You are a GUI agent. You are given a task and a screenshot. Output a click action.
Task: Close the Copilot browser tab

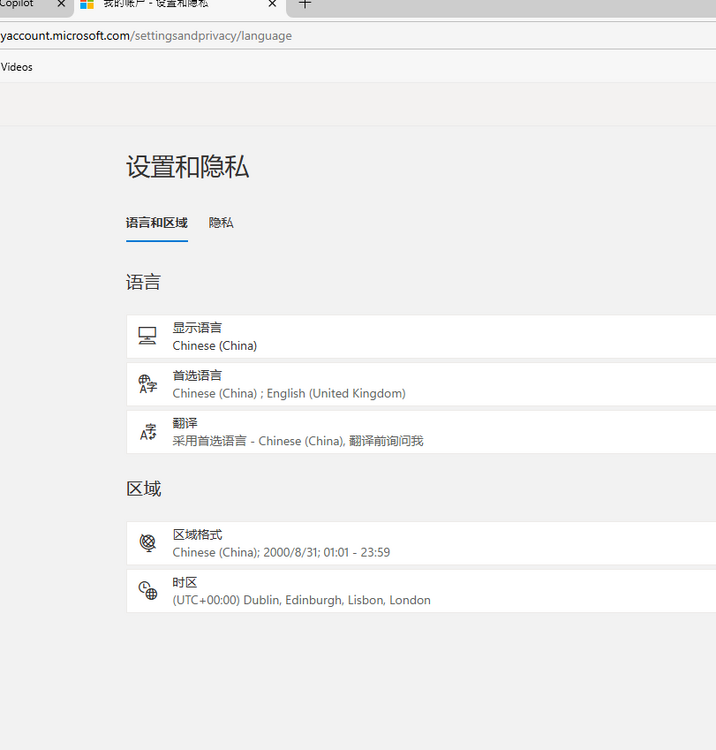coord(61,4)
